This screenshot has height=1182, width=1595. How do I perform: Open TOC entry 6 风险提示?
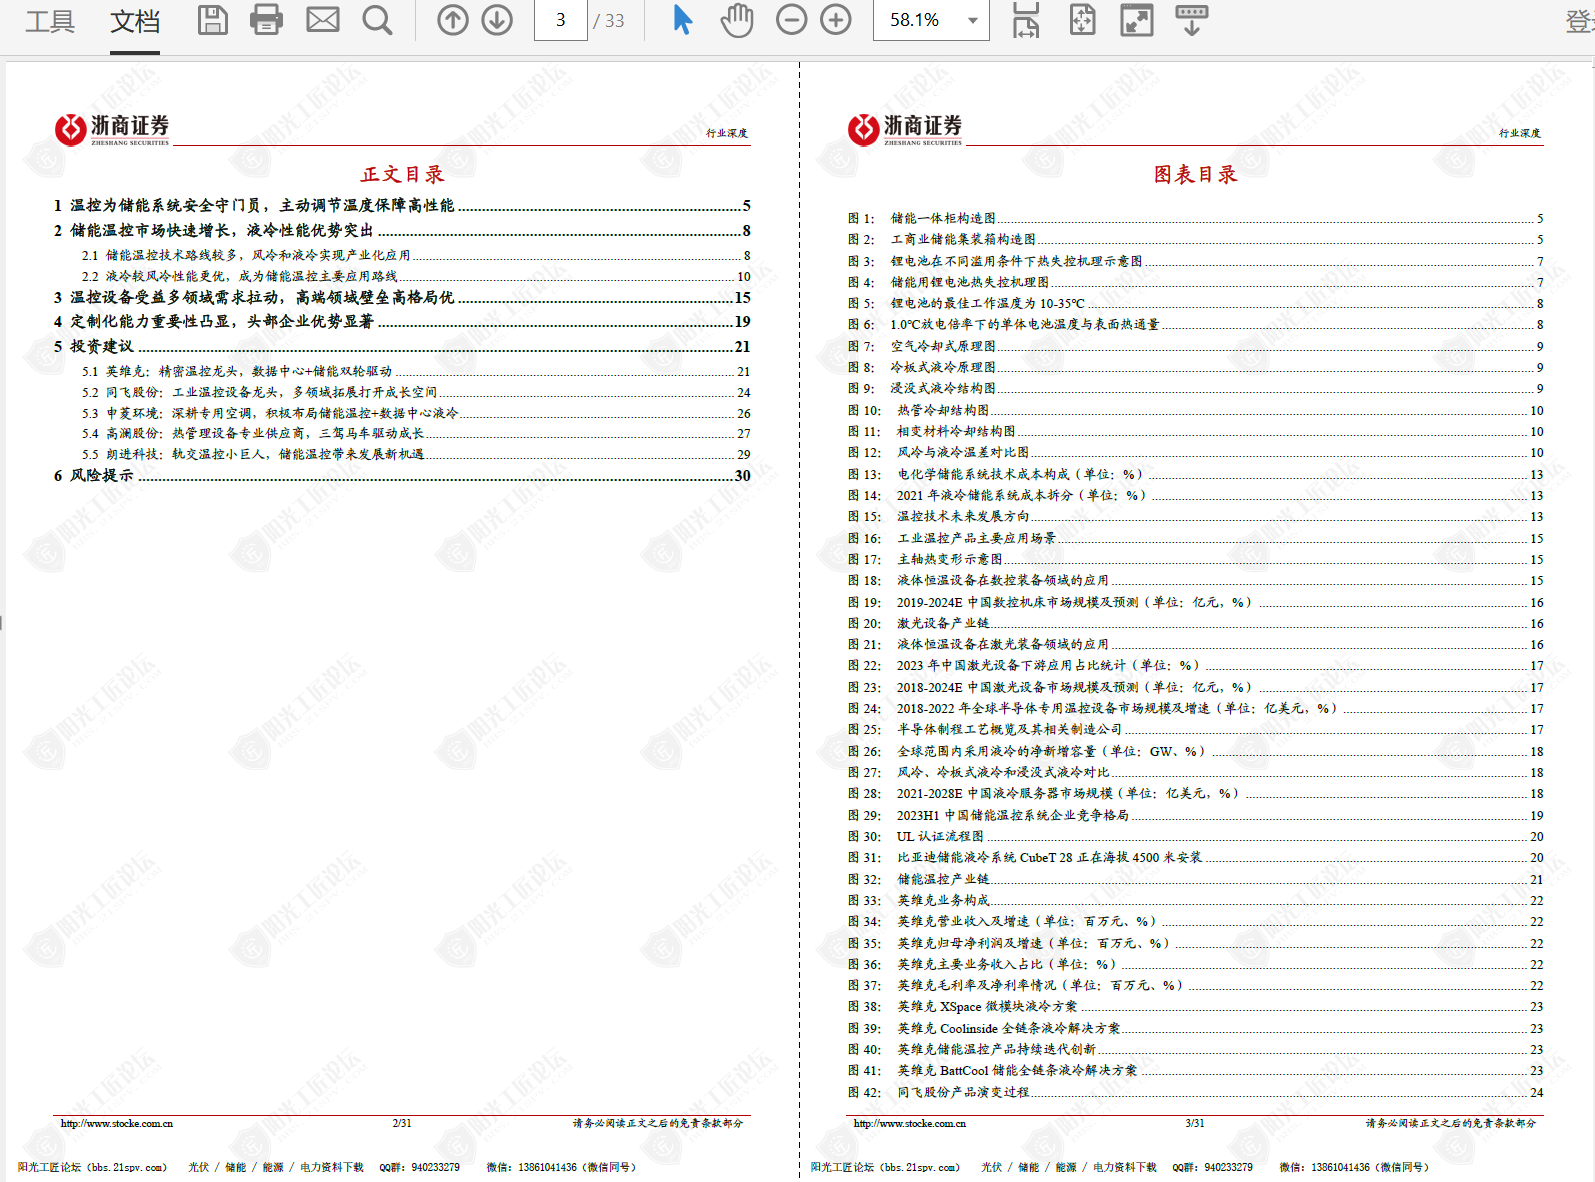coord(402,475)
